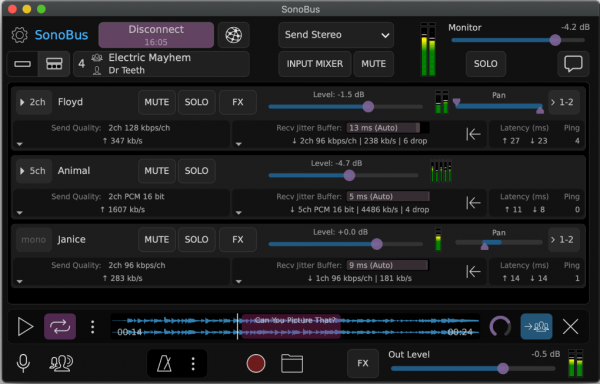Open the chat bubble panel
This screenshot has width=600, height=384.
[573, 63]
